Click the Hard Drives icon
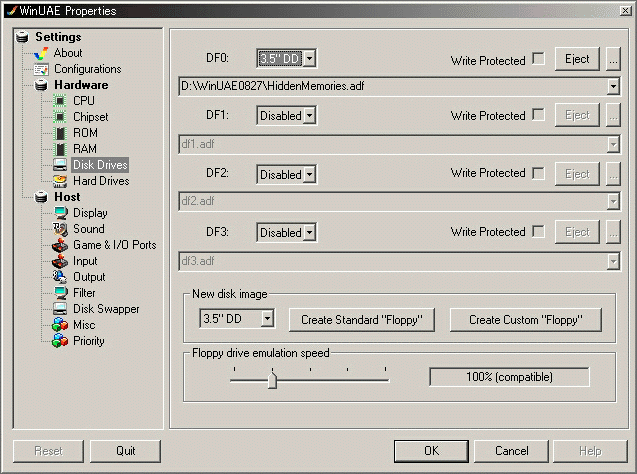 (x=61, y=181)
